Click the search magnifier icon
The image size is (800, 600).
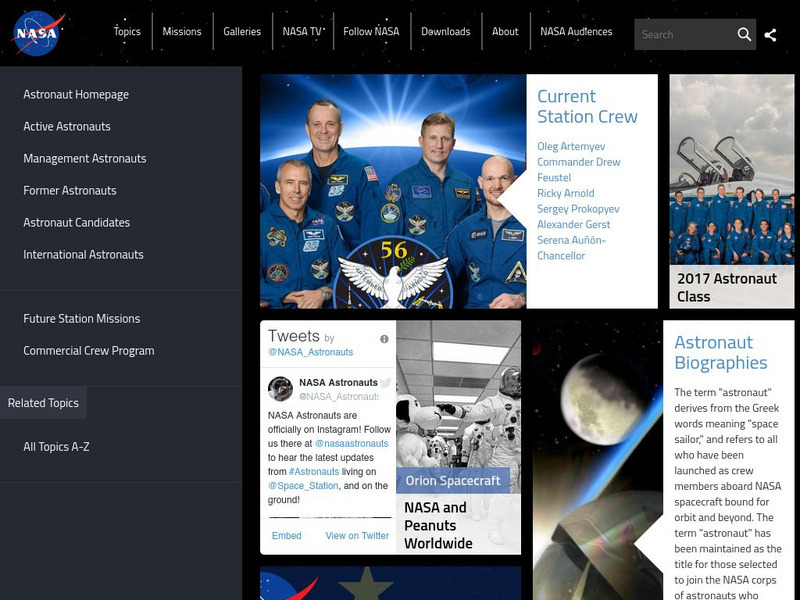click(745, 33)
